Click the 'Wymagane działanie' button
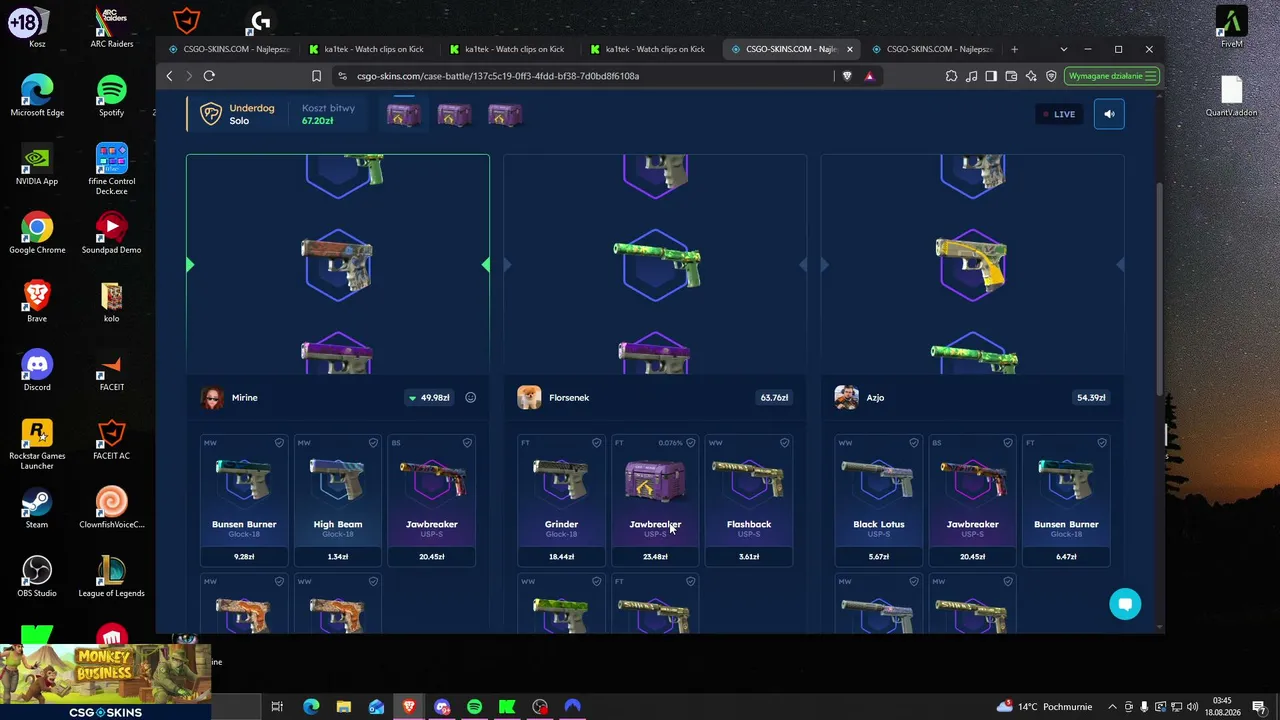This screenshot has width=1280, height=720. (x=1112, y=76)
